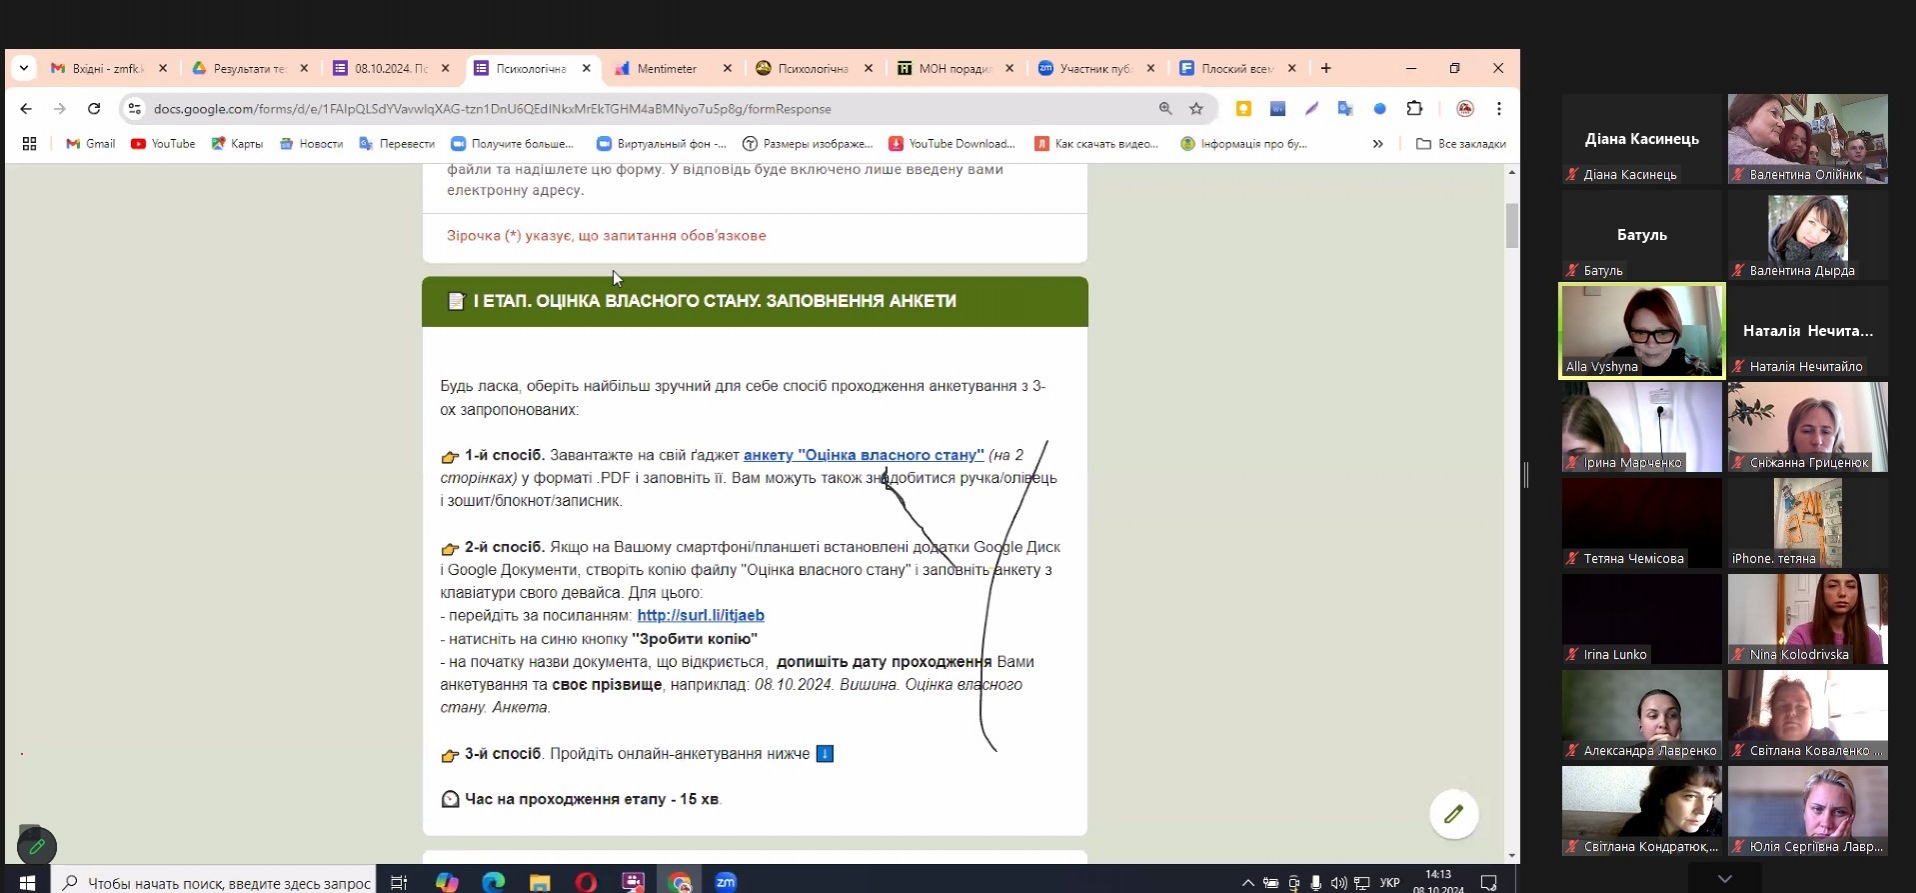Expand the hidden bookmarks overflow chevron
1916x893 pixels.
point(1378,144)
